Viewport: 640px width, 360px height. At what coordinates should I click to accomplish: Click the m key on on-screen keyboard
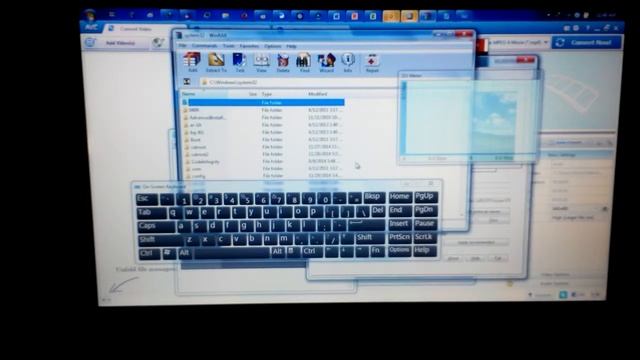tap(284, 239)
